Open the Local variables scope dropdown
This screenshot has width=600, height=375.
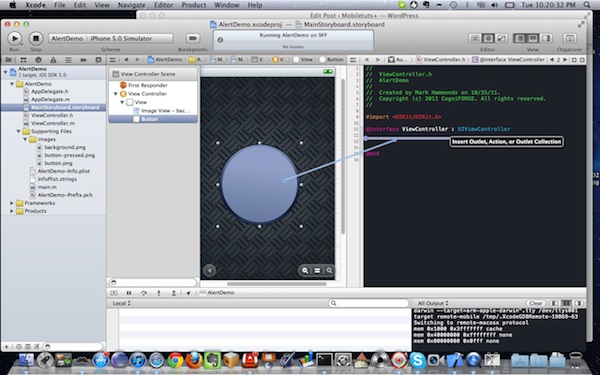121,303
